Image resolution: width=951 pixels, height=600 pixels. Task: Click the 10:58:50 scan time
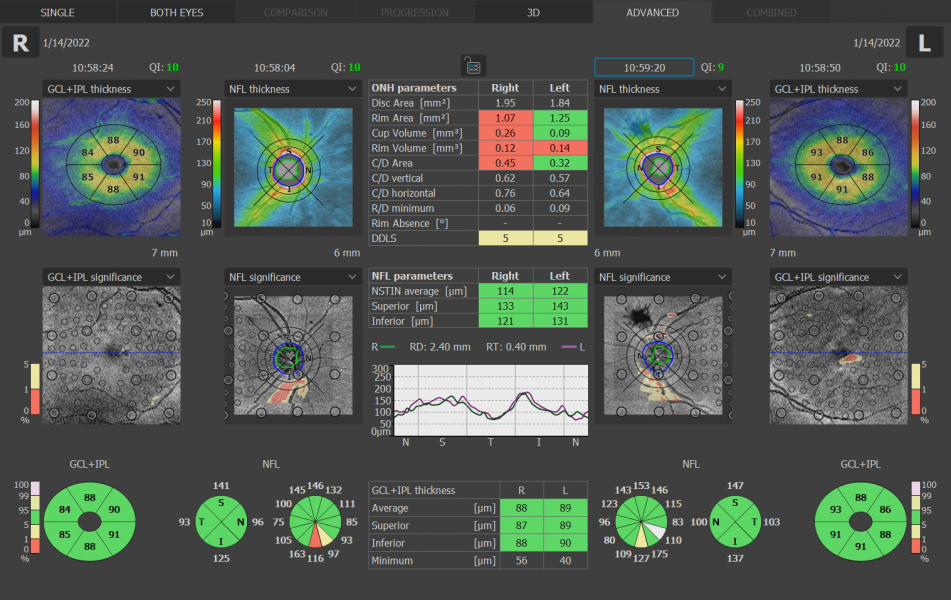click(x=820, y=67)
